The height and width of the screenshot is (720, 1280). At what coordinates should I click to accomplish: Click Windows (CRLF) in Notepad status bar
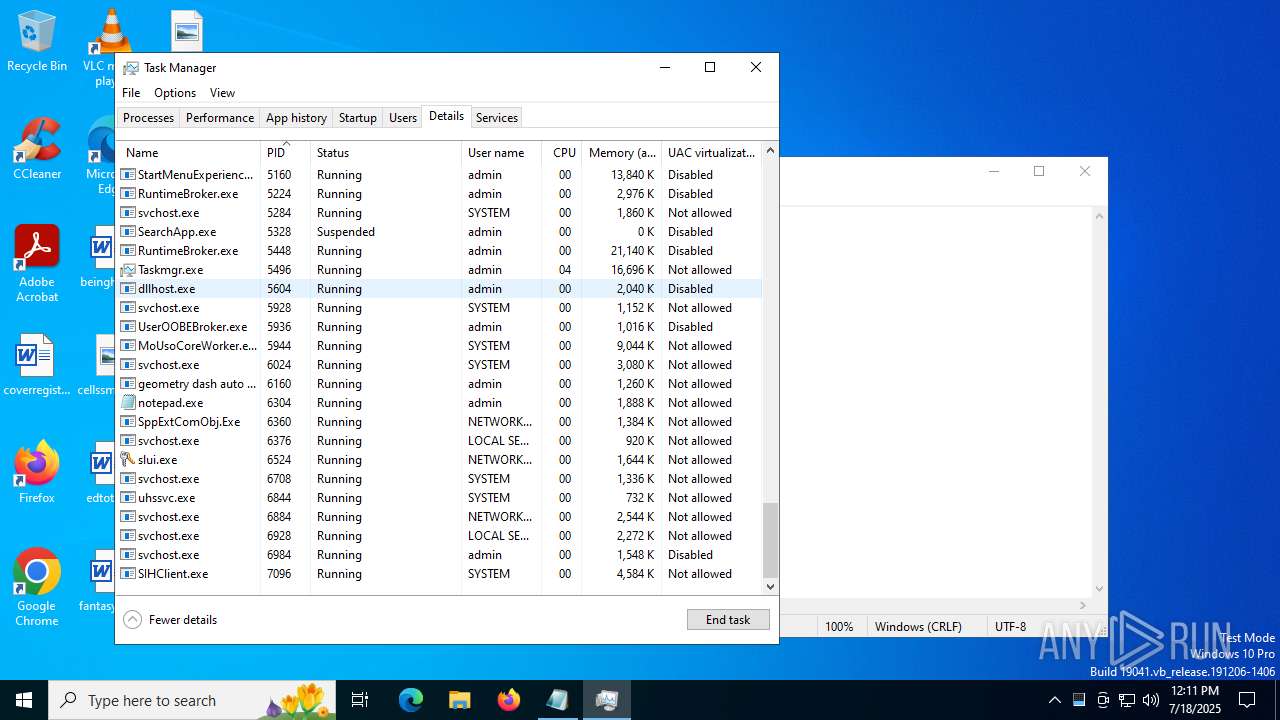tap(918, 627)
